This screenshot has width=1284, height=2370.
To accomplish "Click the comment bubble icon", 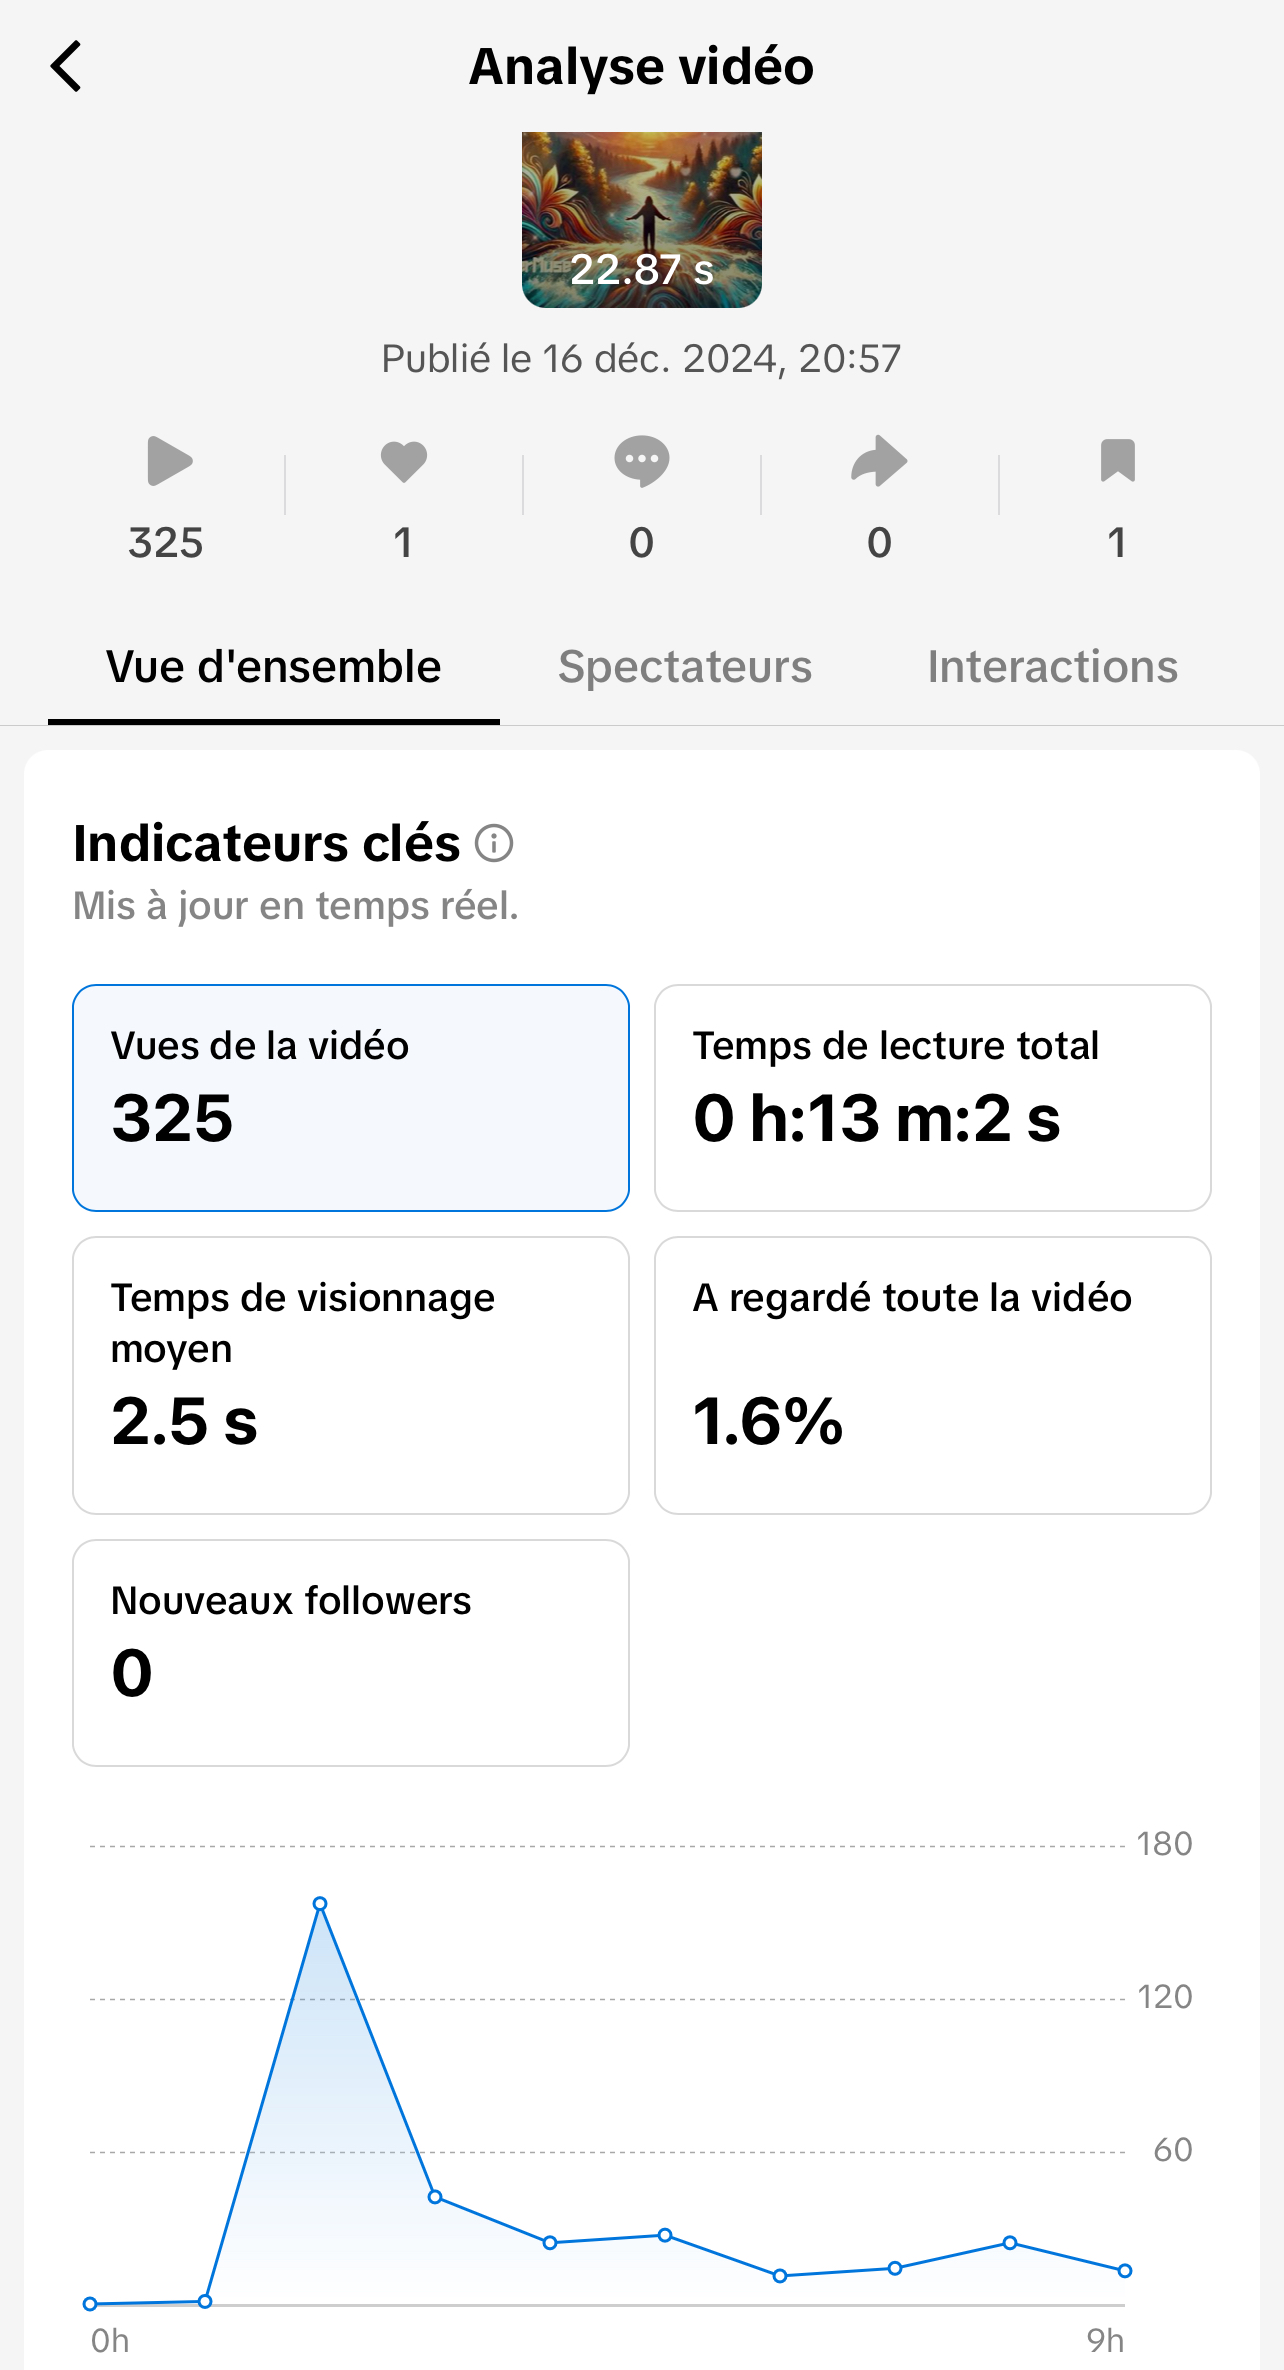I will (x=642, y=462).
